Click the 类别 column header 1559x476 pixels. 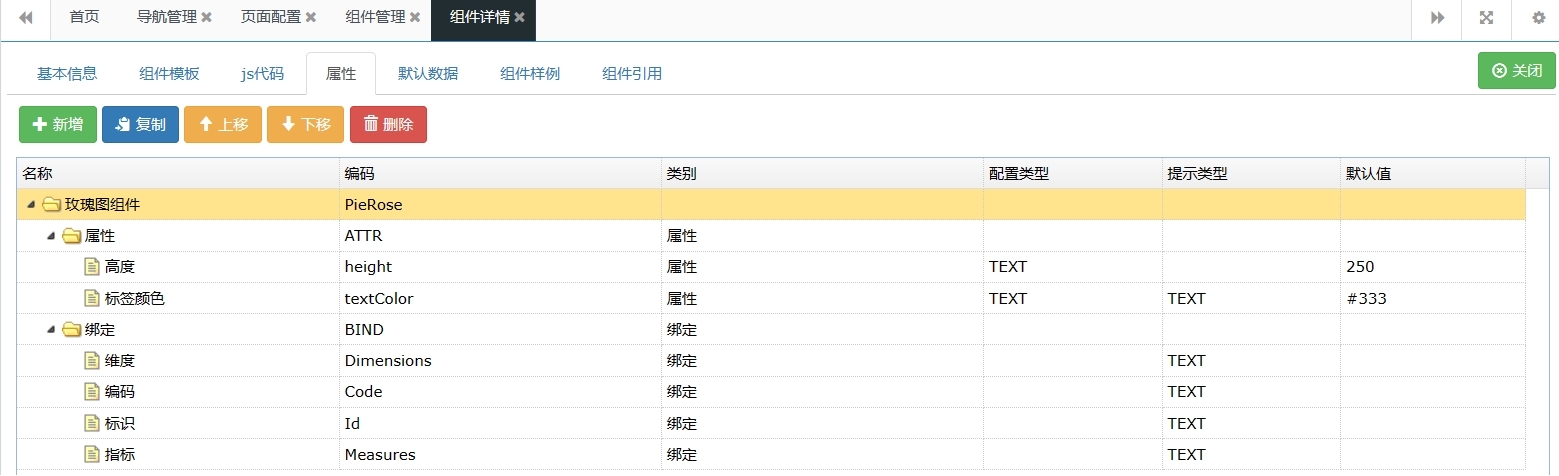[x=822, y=173]
